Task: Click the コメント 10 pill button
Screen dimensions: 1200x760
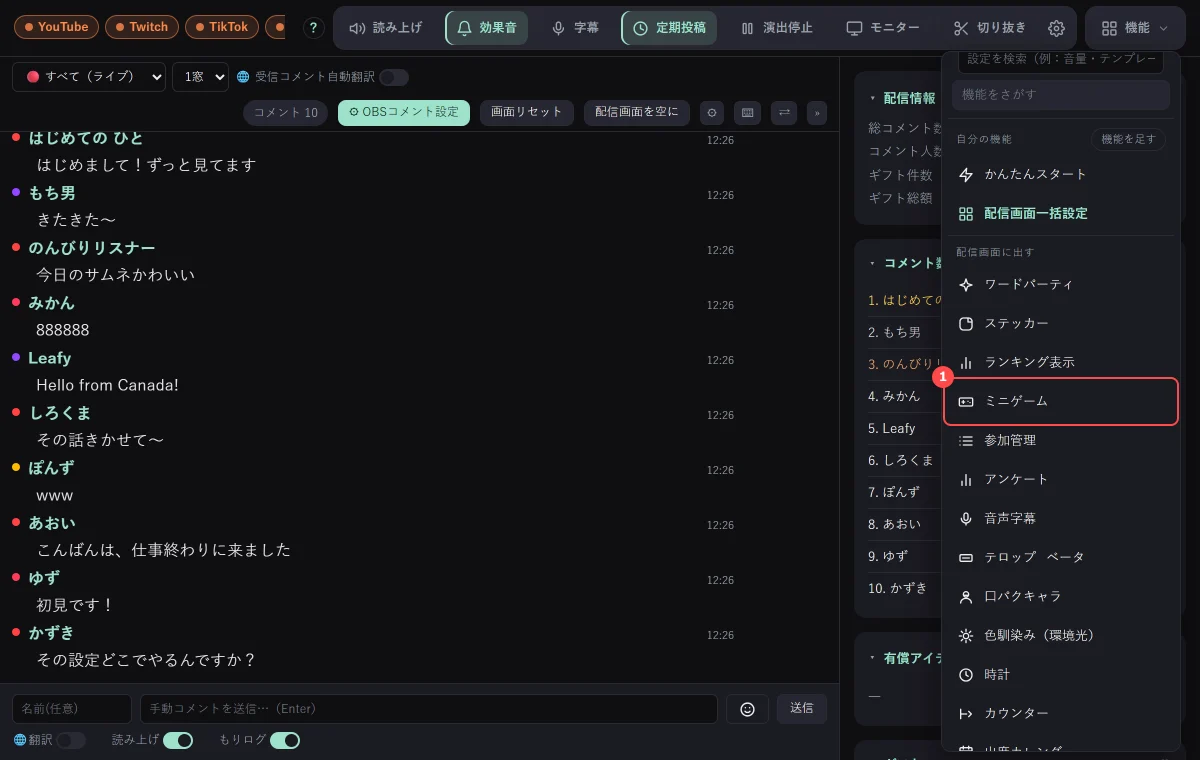Action: 286,113
